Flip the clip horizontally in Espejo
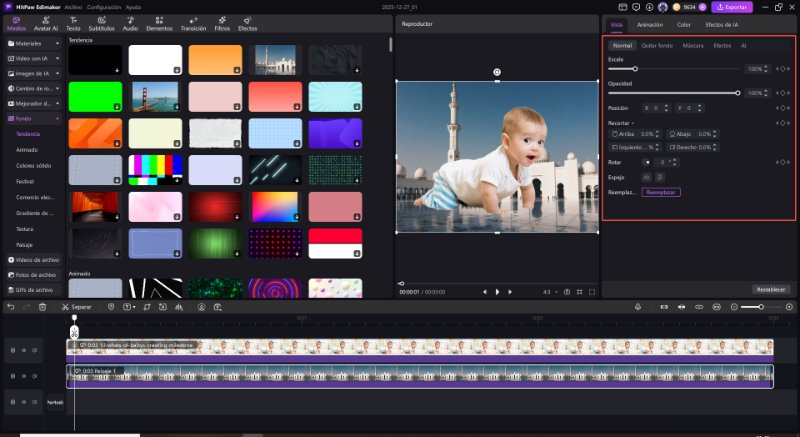Image resolution: width=800 pixels, height=437 pixels. [646, 177]
